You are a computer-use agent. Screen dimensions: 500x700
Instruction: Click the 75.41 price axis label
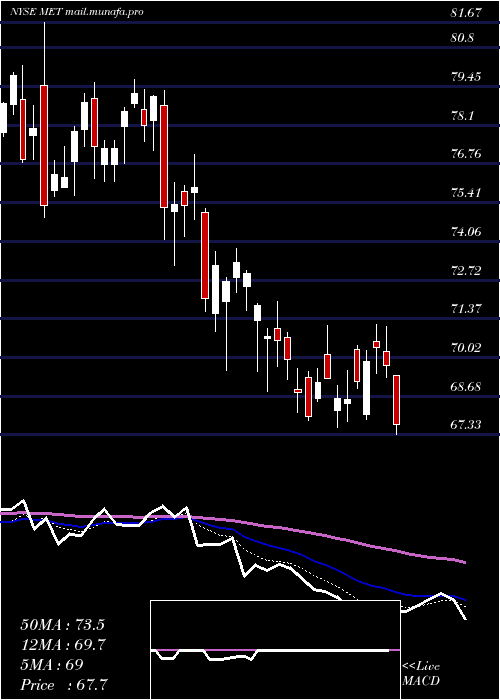click(466, 193)
